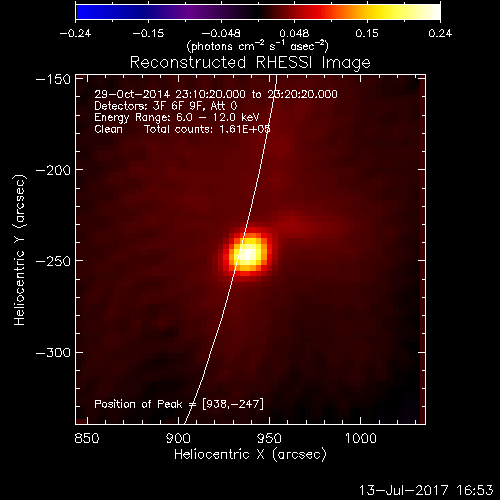
Task: Click the 900 X-axis tick label
Action: pyautogui.click(x=178, y=438)
